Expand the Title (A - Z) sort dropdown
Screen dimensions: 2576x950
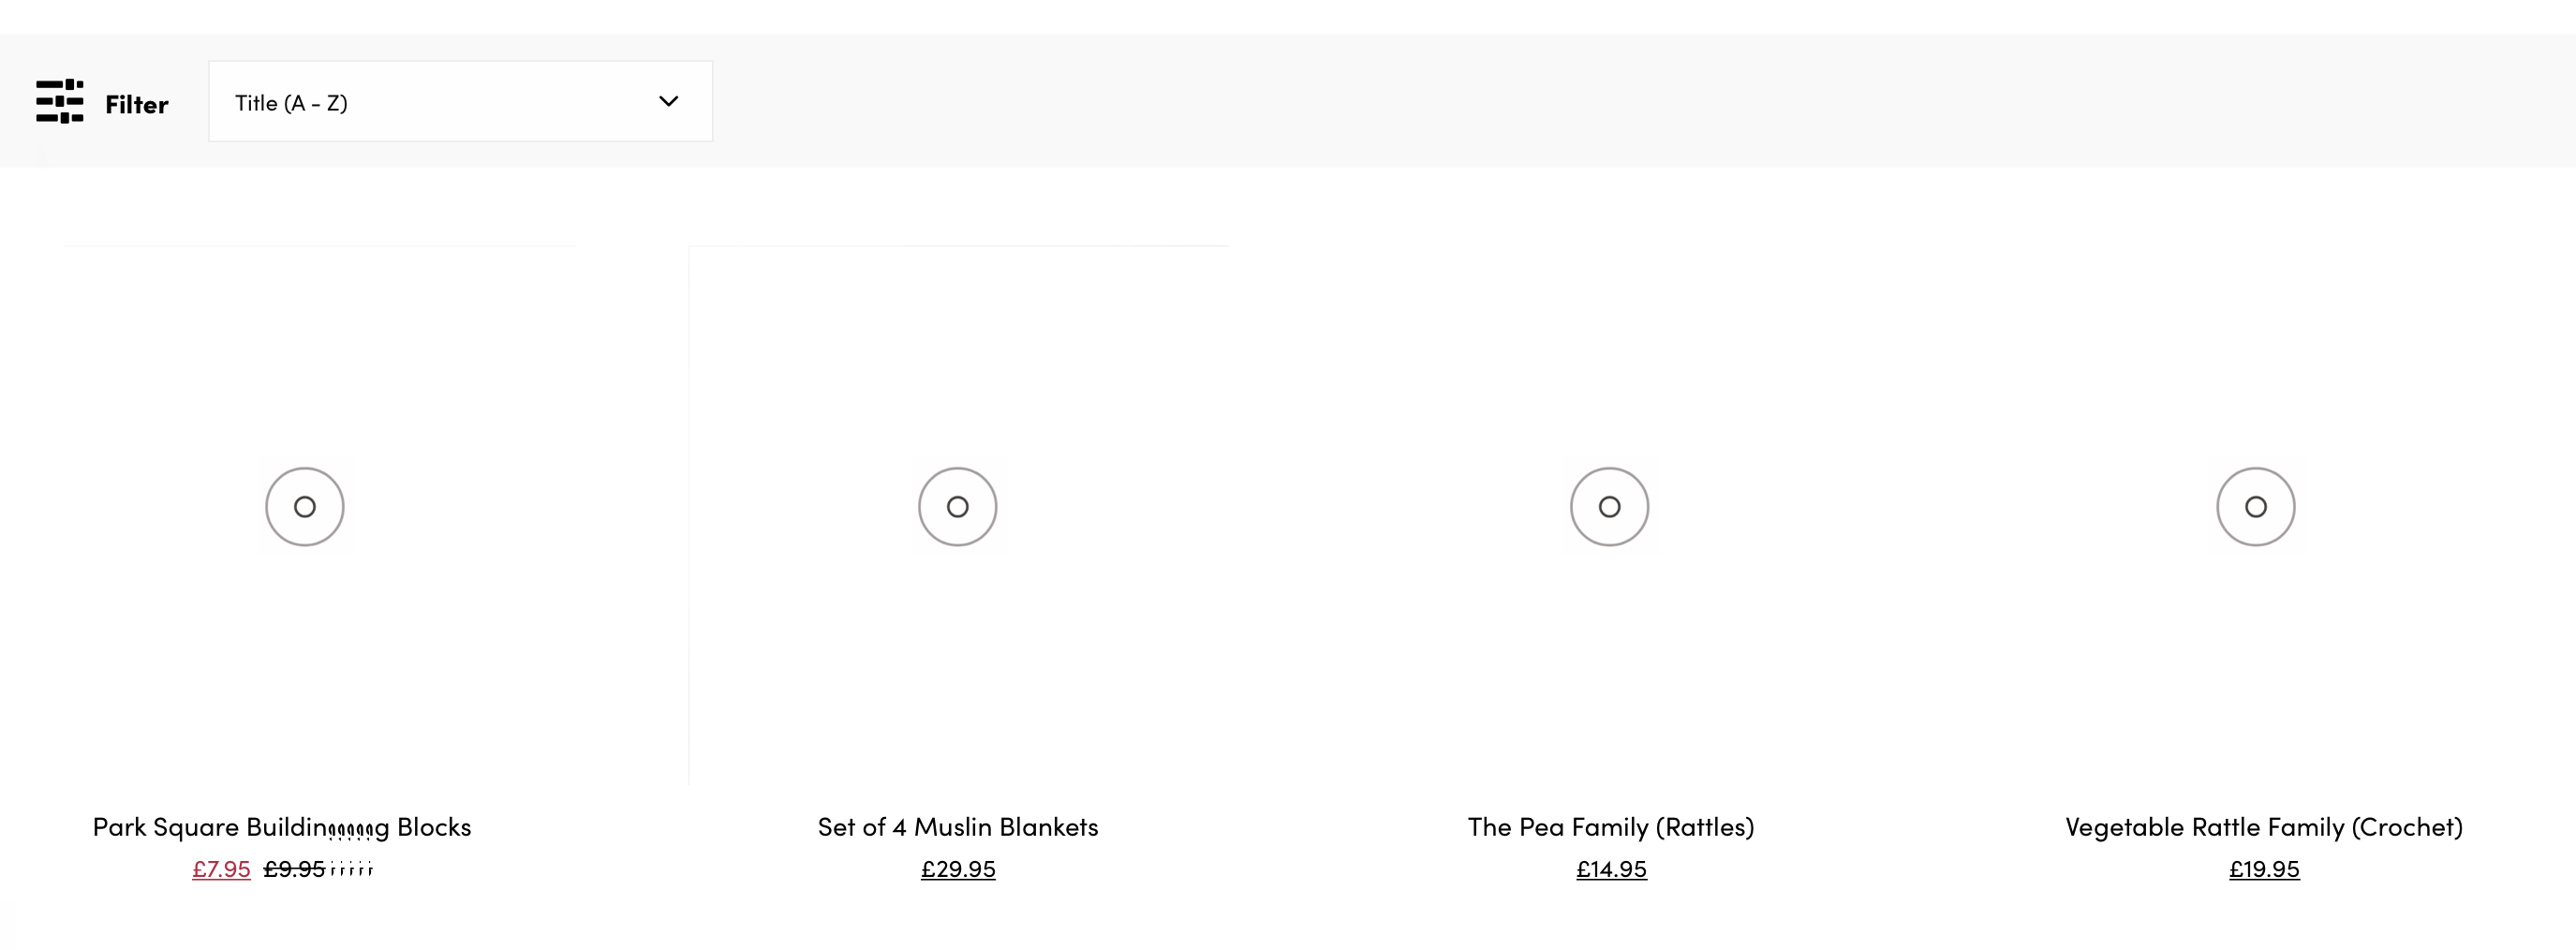tap(460, 101)
